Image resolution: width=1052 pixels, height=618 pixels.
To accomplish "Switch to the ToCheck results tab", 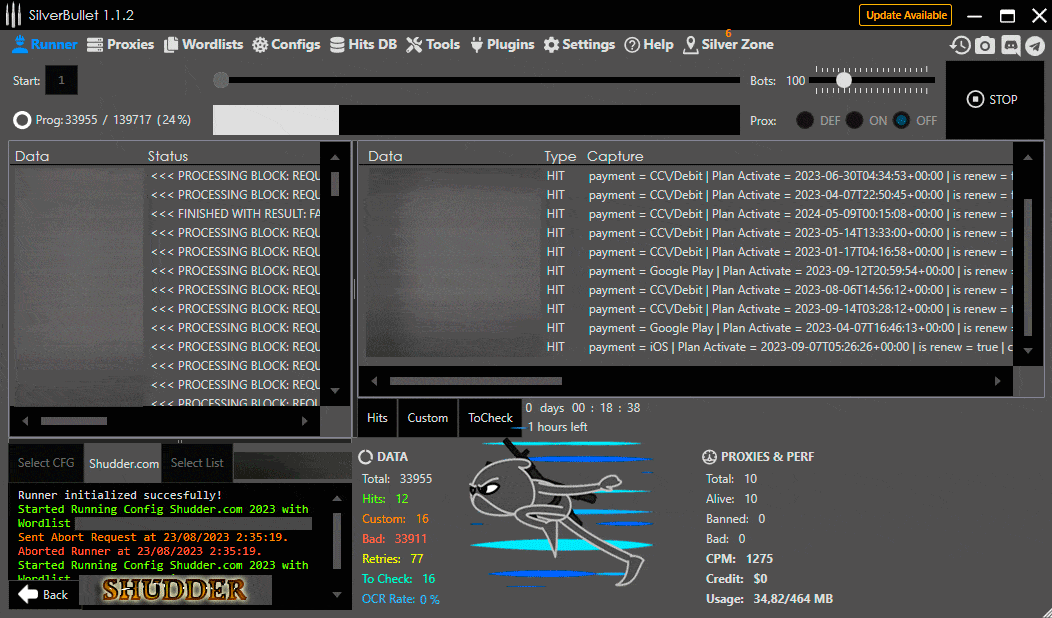I will pos(490,418).
